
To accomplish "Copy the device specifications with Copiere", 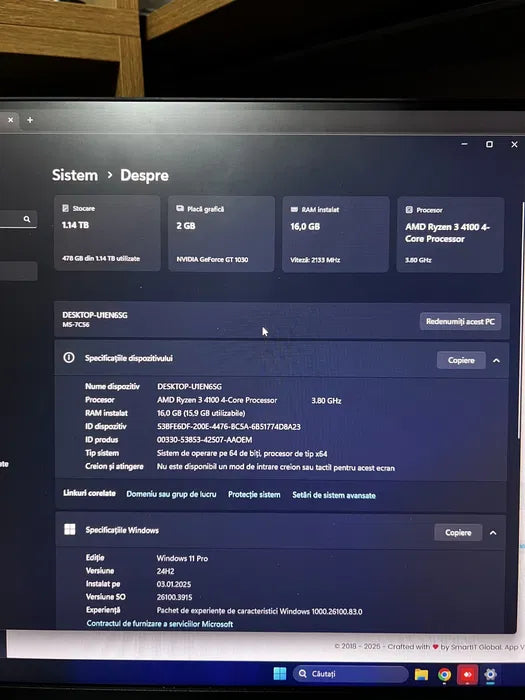I will click(x=461, y=360).
